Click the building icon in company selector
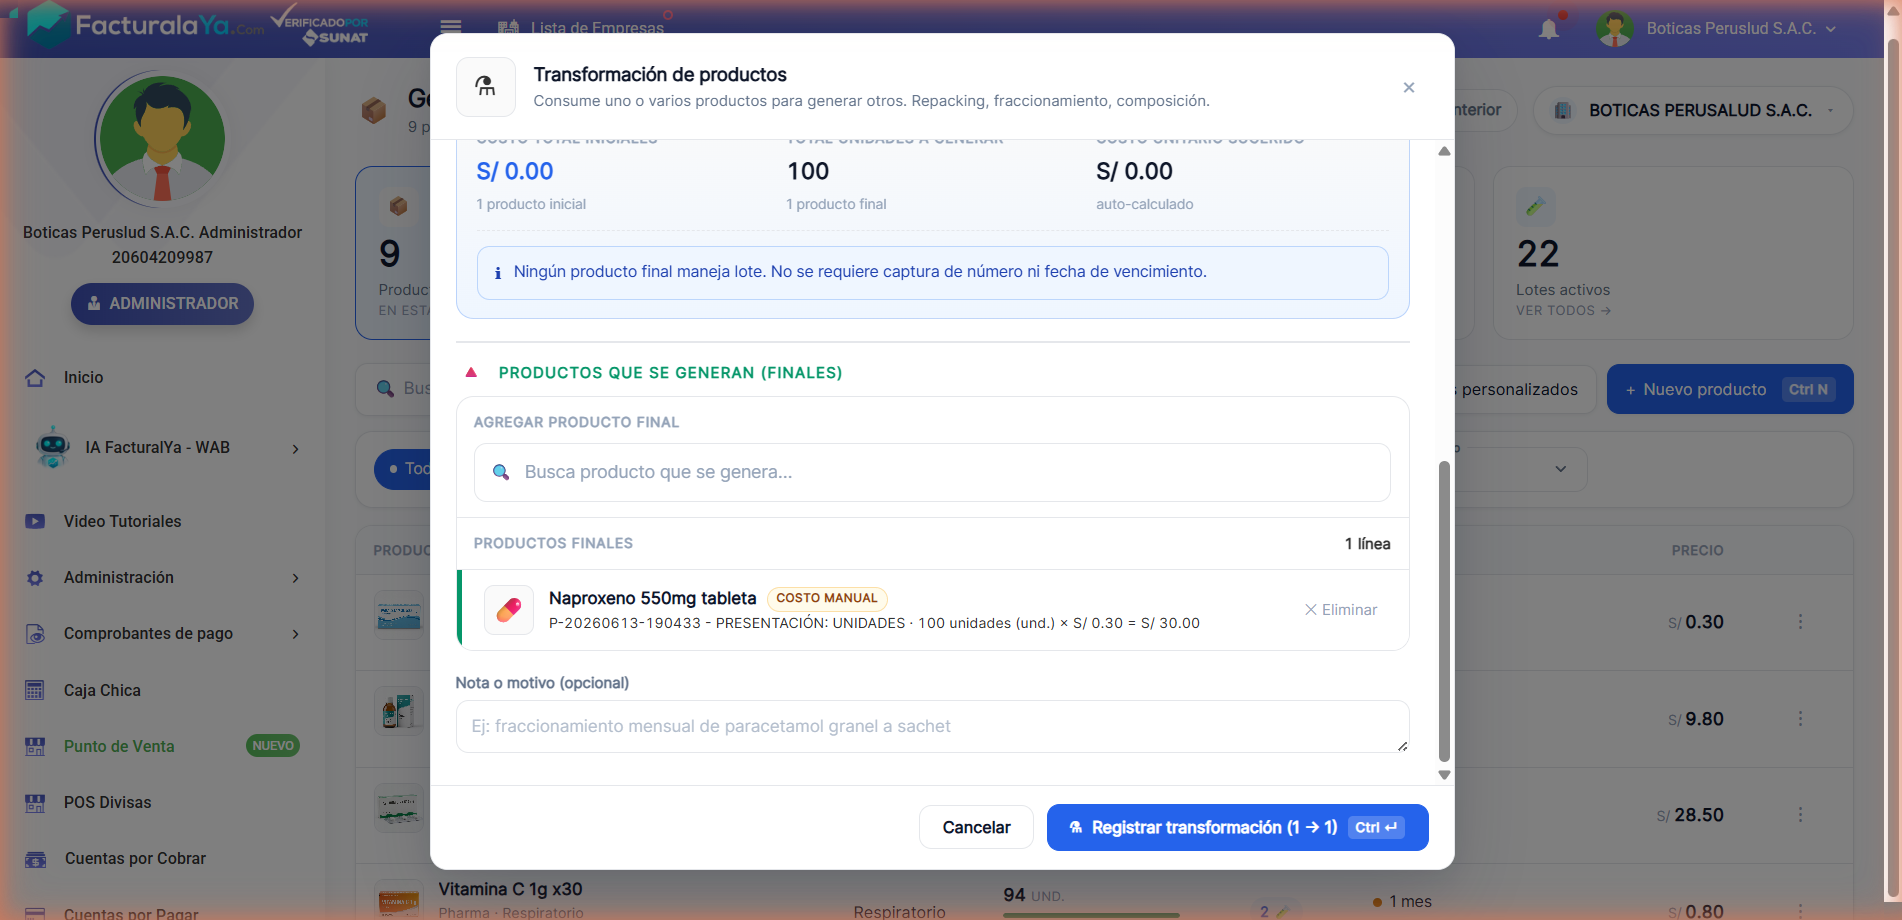Viewport: 1902px width, 920px height. [1563, 111]
